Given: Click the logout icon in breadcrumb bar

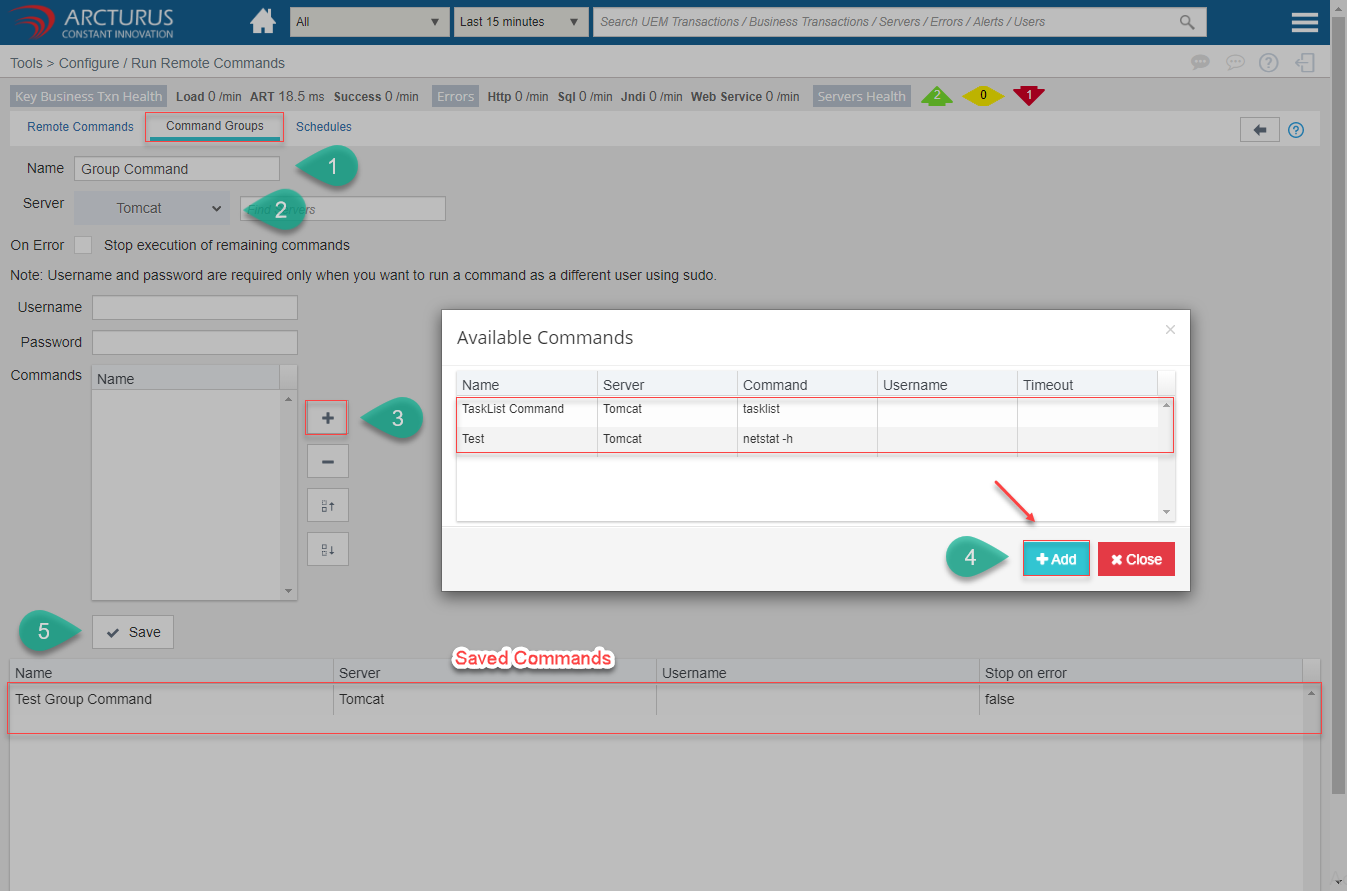Looking at the screenshot, I should [1305, 63].
